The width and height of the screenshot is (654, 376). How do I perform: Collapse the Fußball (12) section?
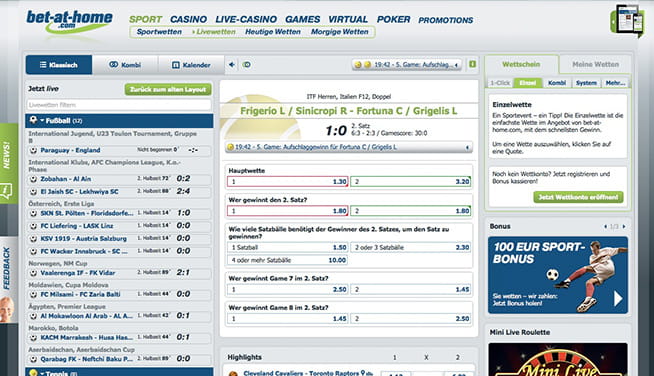pyautogui.click(x=119, y=121)
